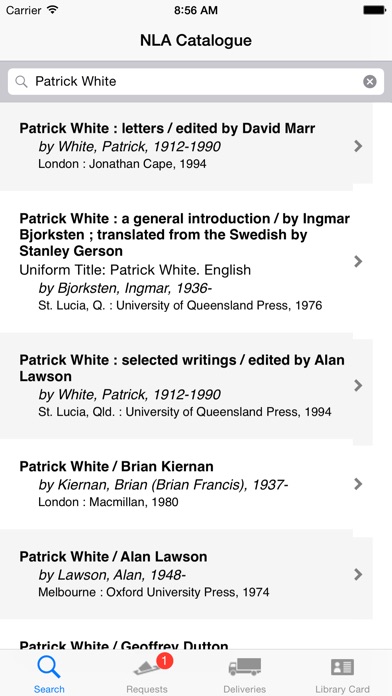Screen dimensions: 392x696
Task: Open the Requests tab icon
Action: (149, 667)
